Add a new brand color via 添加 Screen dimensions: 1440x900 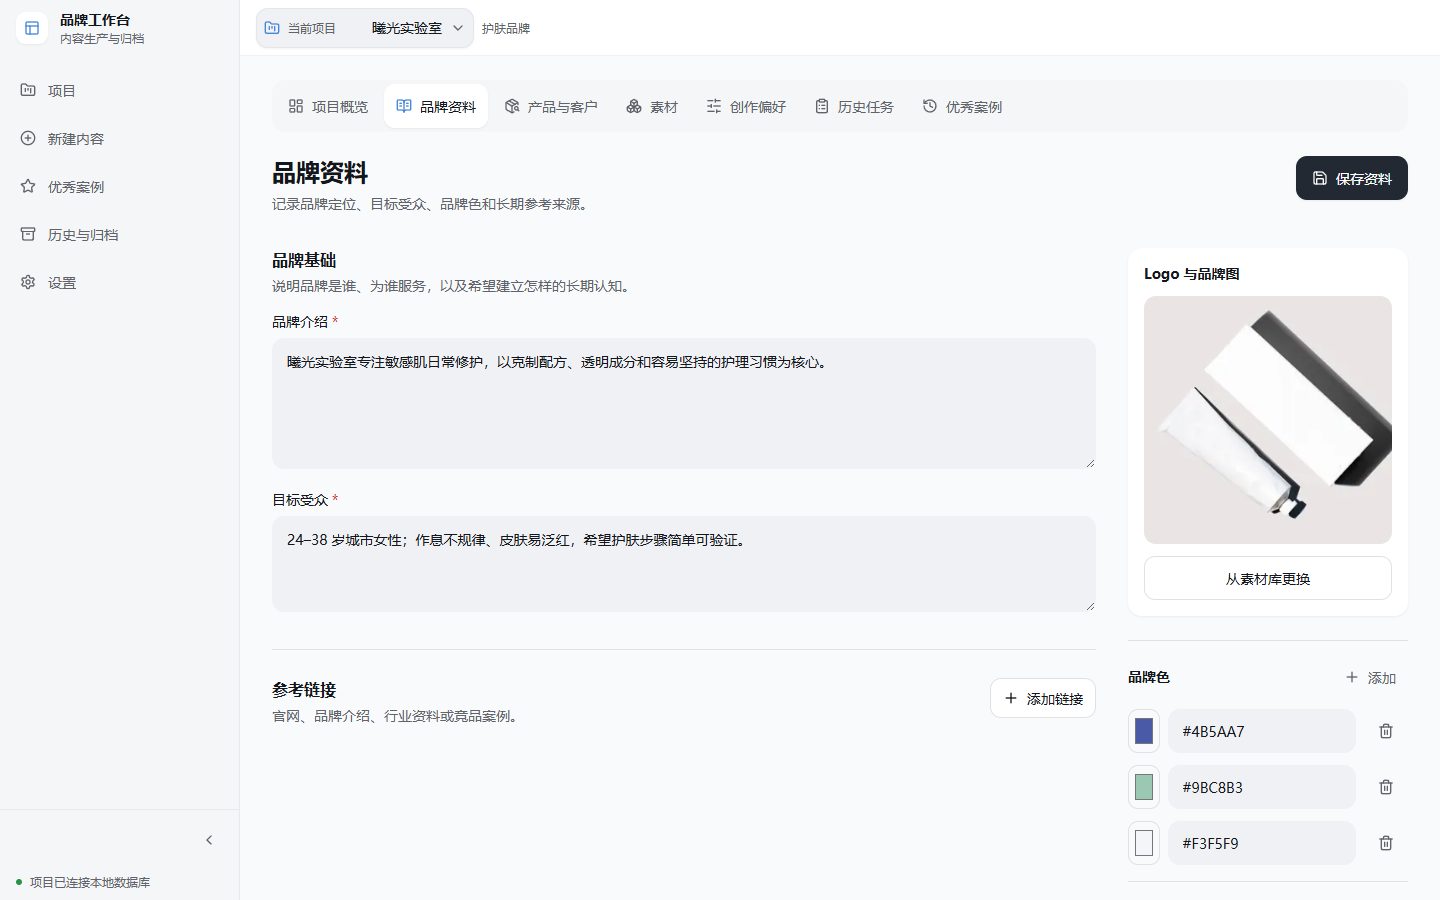coord(1371,677)
